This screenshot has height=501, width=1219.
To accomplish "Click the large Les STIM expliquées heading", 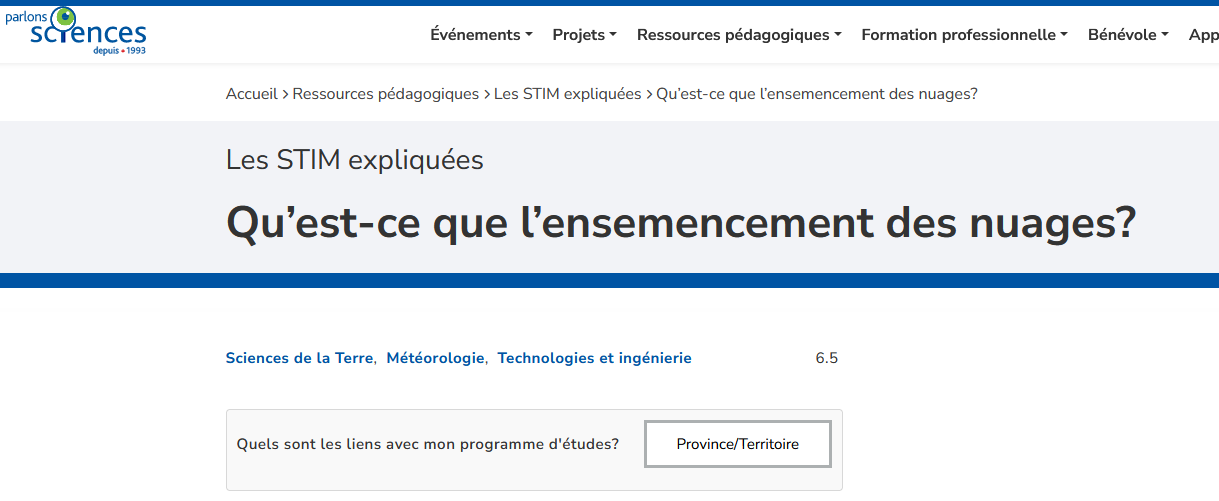I will coord(354,160).
